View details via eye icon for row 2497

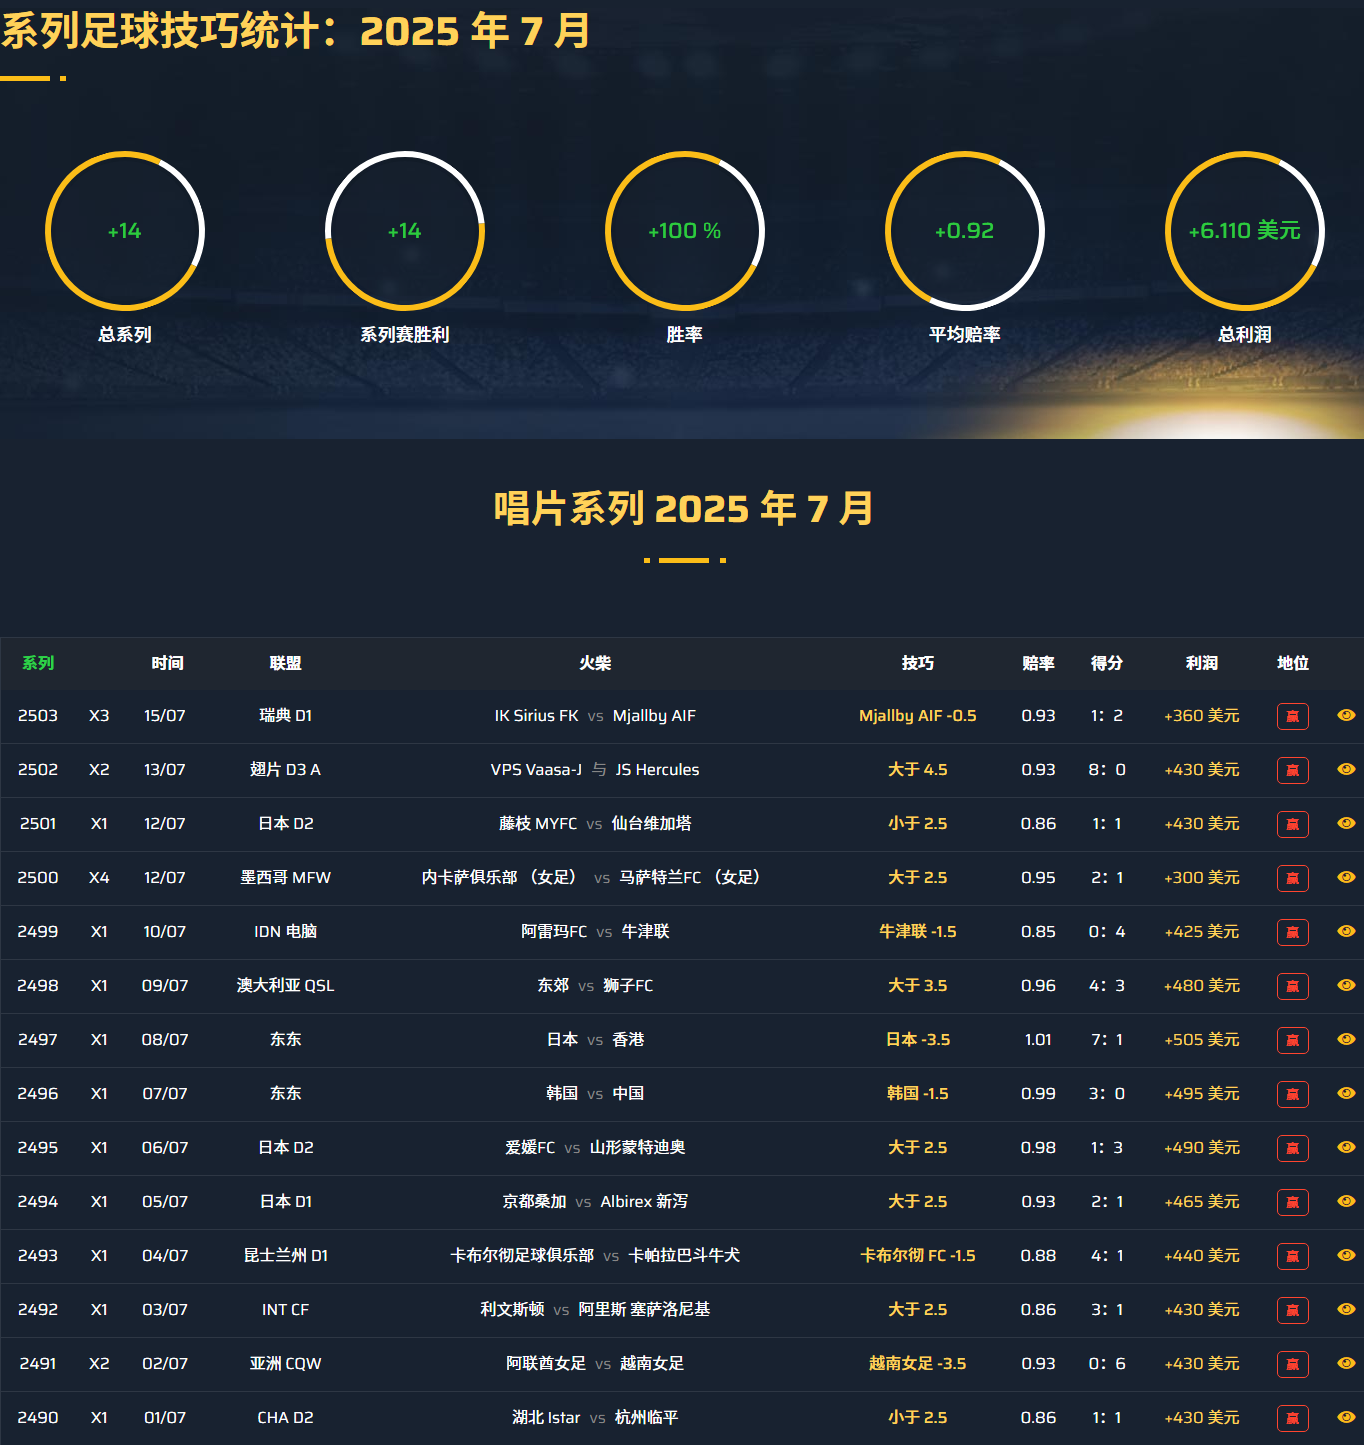[1346, 1039]
